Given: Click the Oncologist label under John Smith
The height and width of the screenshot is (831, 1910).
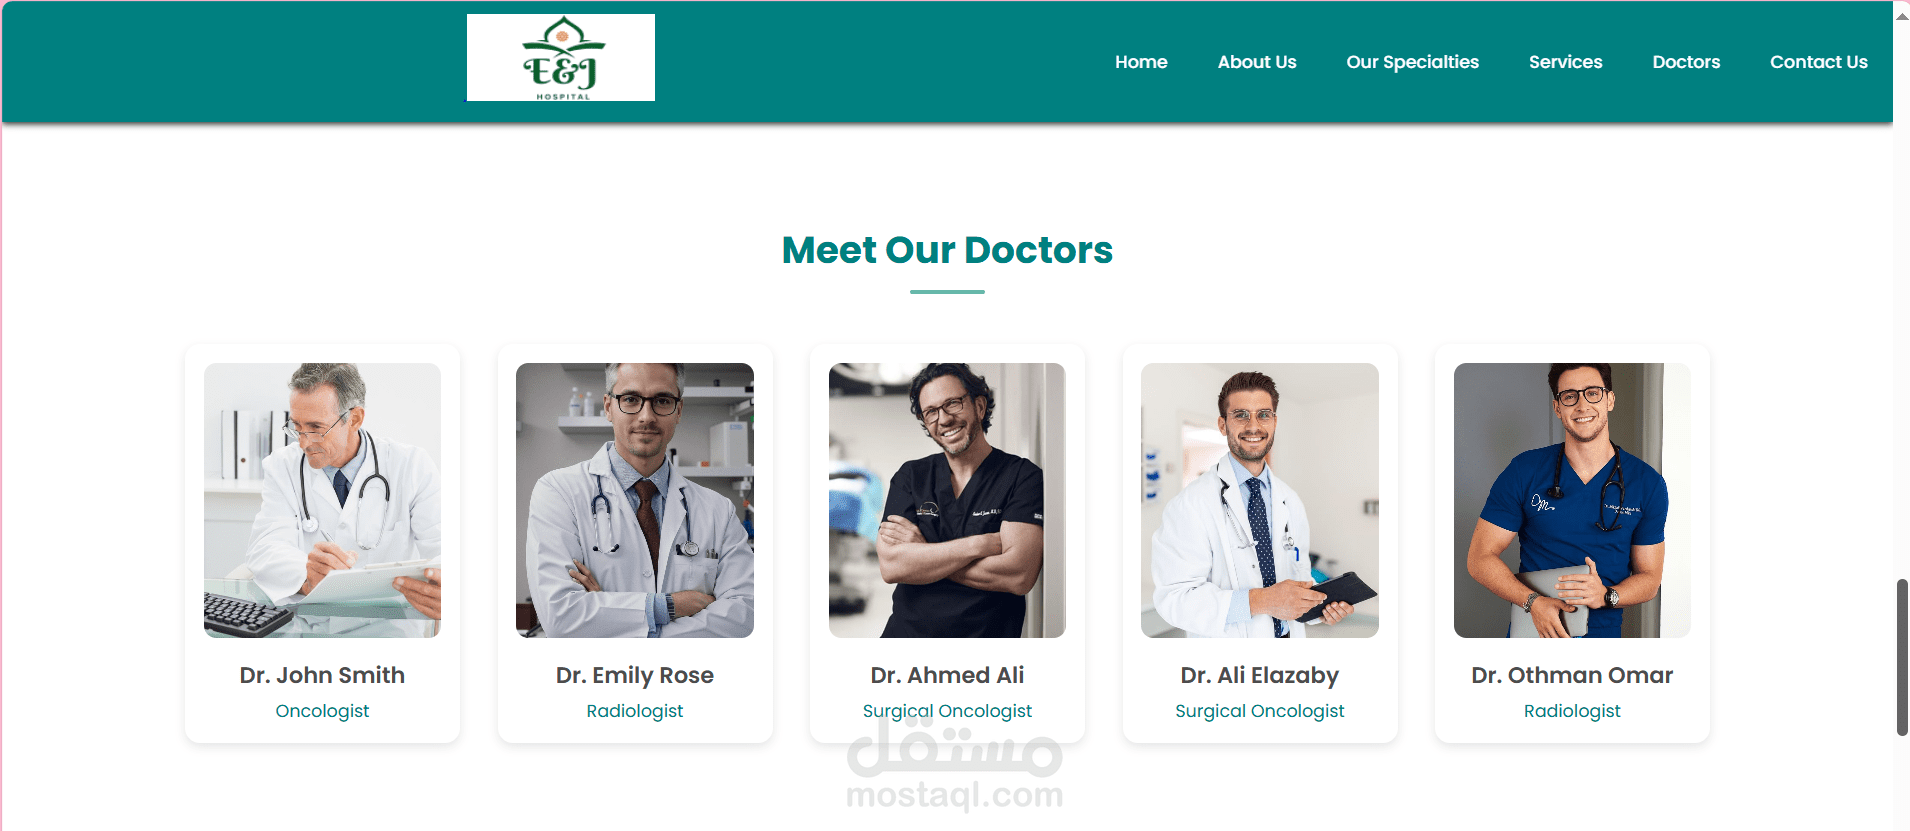Looking at the screenshot, I should 322,711.
